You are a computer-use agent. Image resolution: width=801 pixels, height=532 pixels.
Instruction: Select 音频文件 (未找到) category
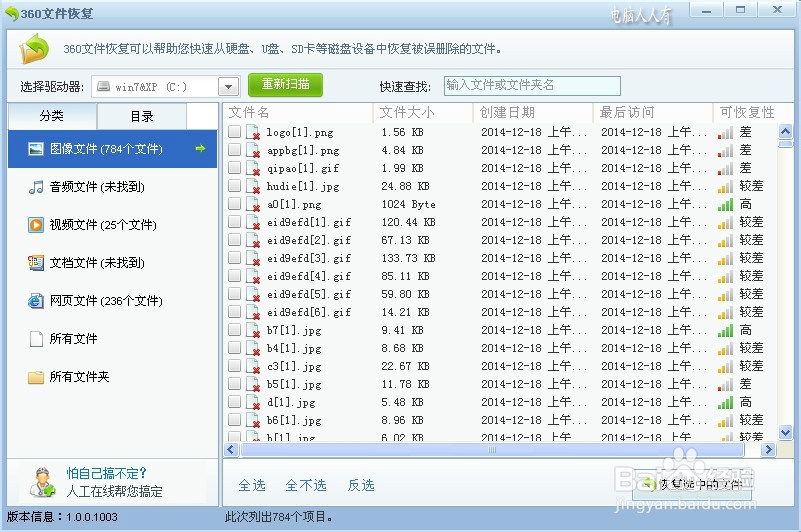point(112,187)
